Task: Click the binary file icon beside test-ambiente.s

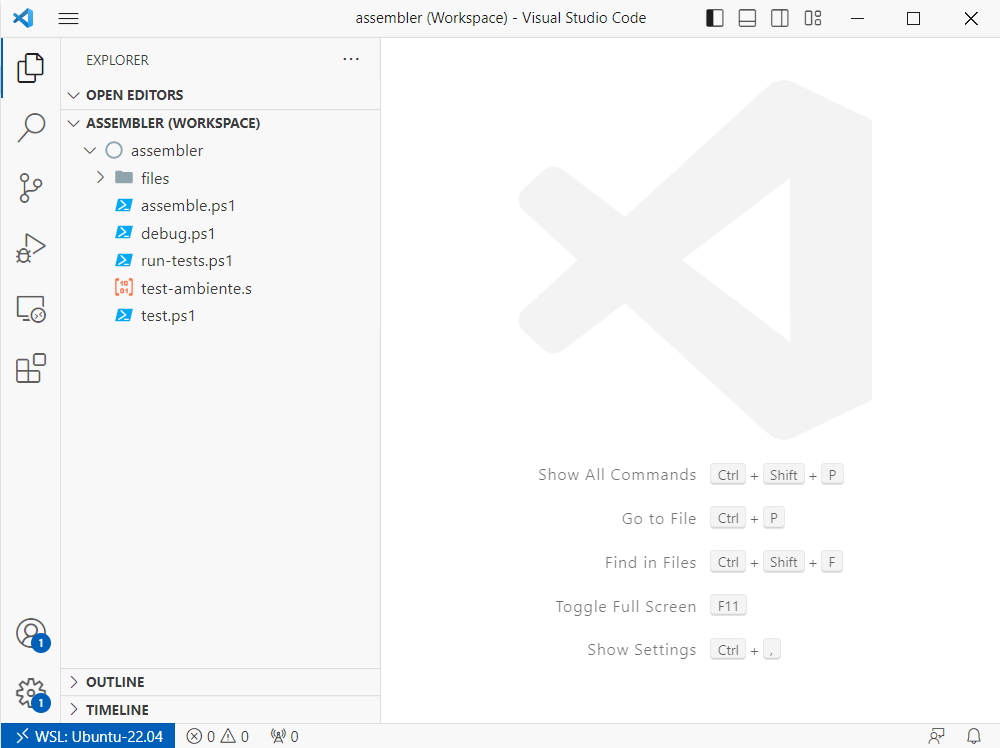Action: click(124, 288)
